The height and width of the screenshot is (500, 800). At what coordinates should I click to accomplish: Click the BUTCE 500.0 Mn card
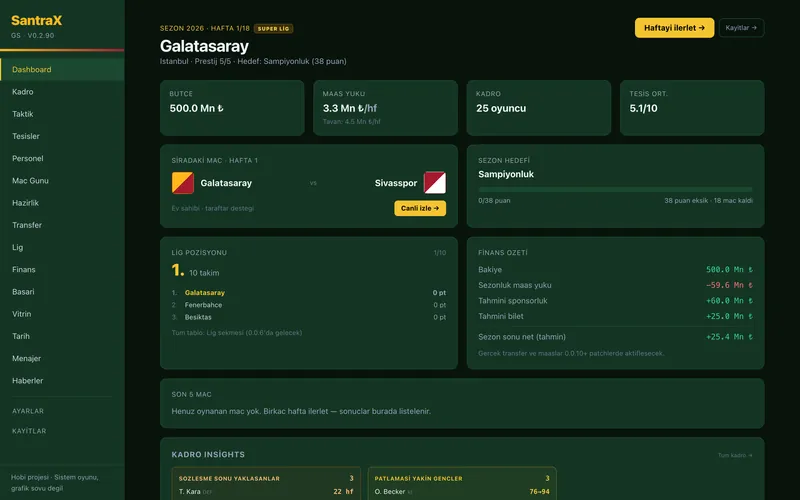point(232,108)
